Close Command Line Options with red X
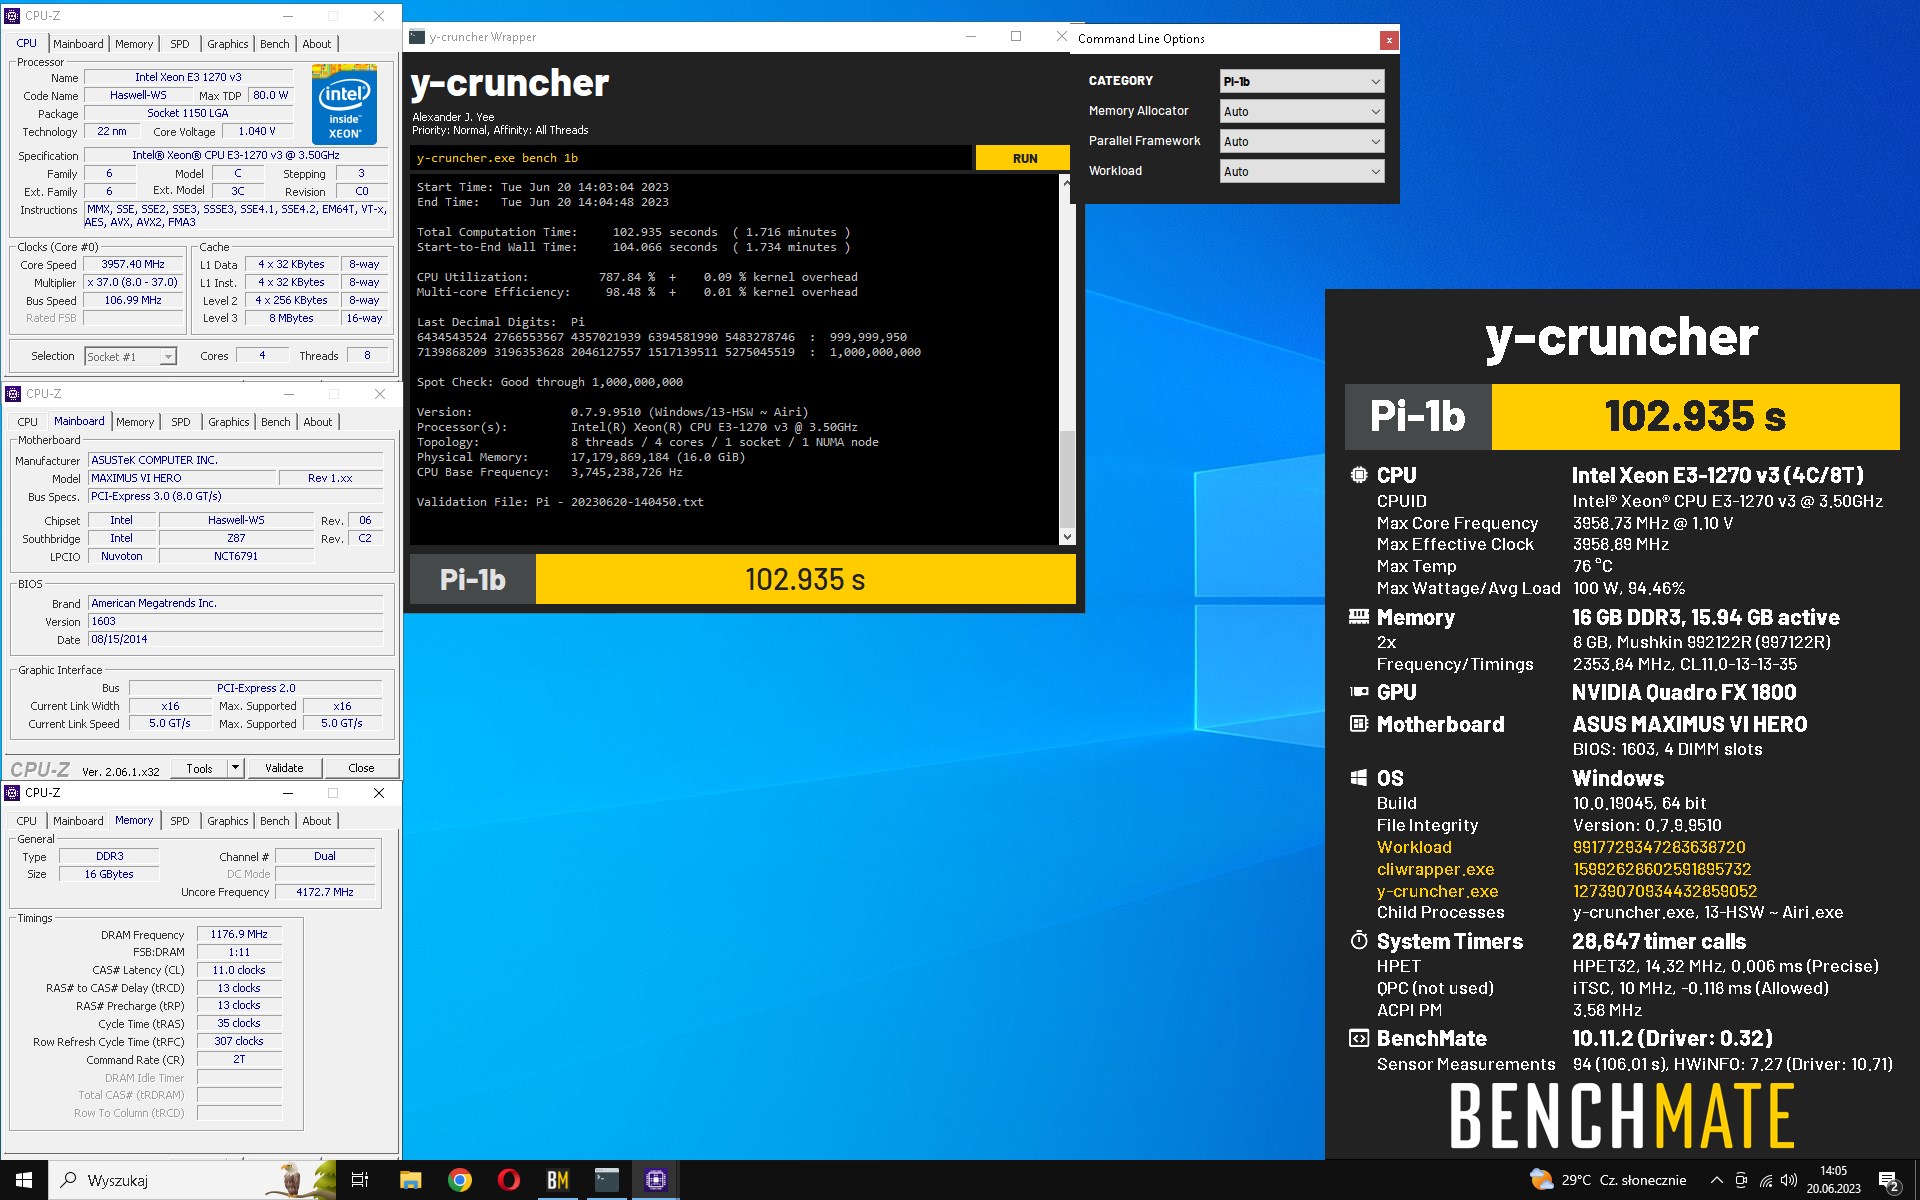1920x1200 pixels. (1389, 40)
